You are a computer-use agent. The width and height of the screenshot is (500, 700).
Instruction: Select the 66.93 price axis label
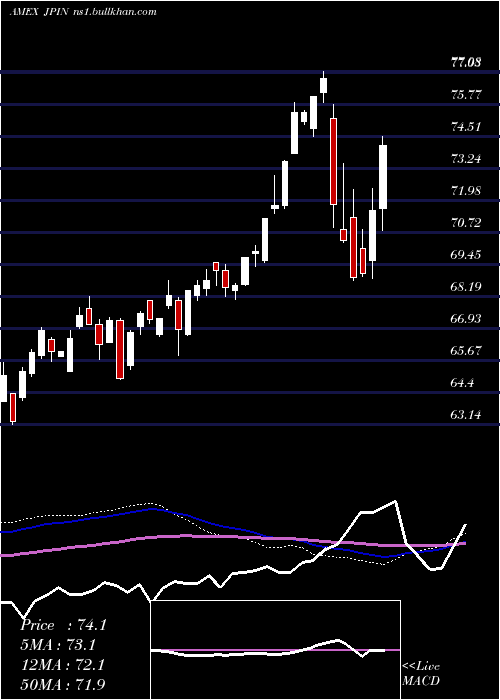pos(466,318)
